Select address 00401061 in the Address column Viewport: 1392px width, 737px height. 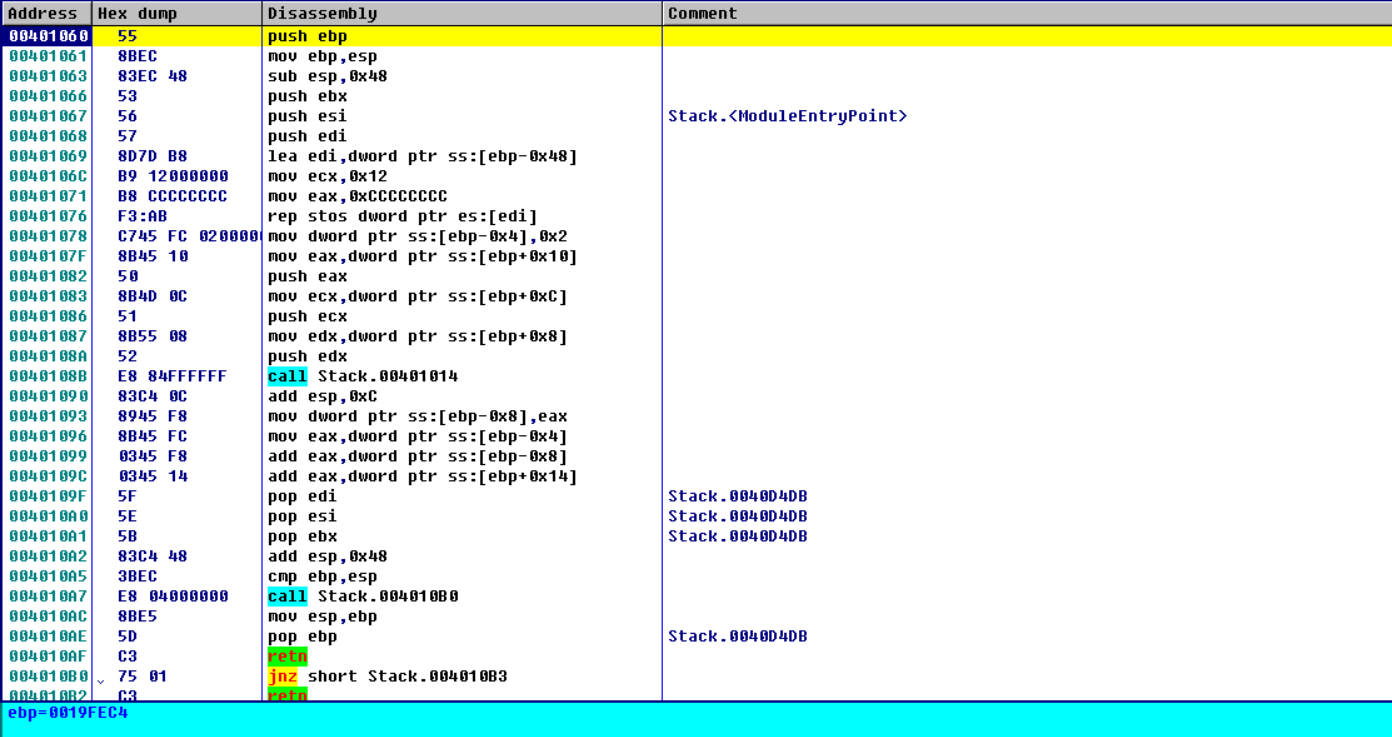click(48, 56)
